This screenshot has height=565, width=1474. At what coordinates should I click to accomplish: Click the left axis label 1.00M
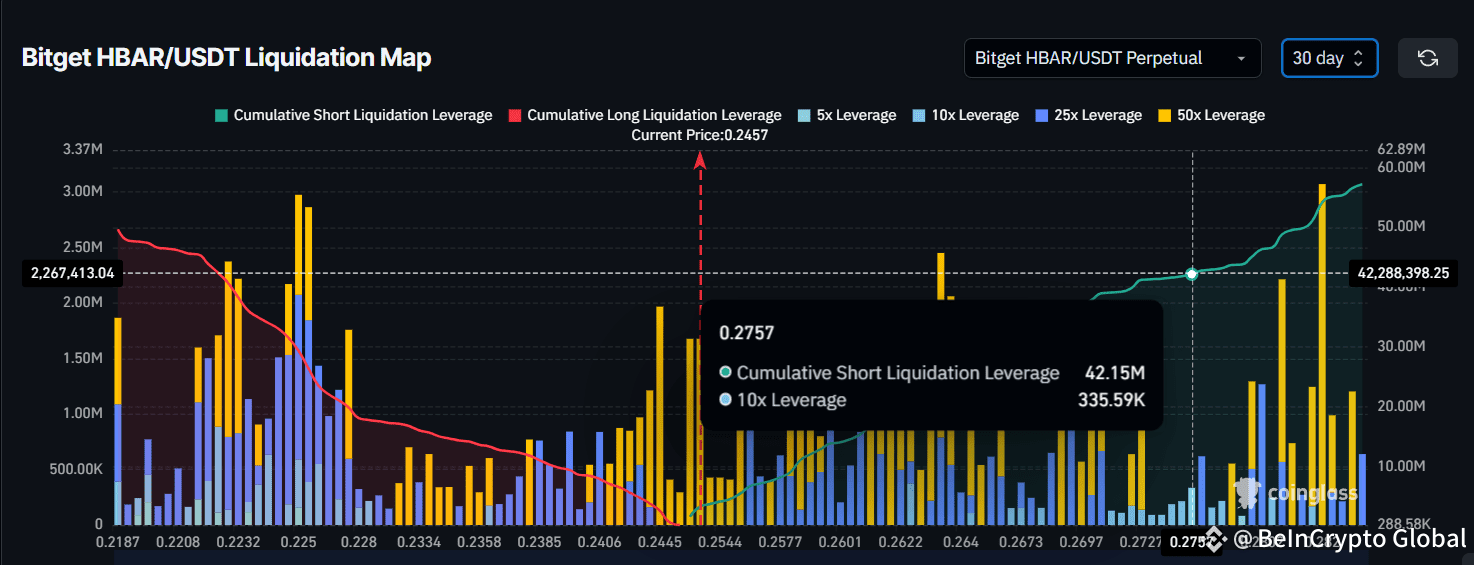pyautogui.click(x=83, y=413)
